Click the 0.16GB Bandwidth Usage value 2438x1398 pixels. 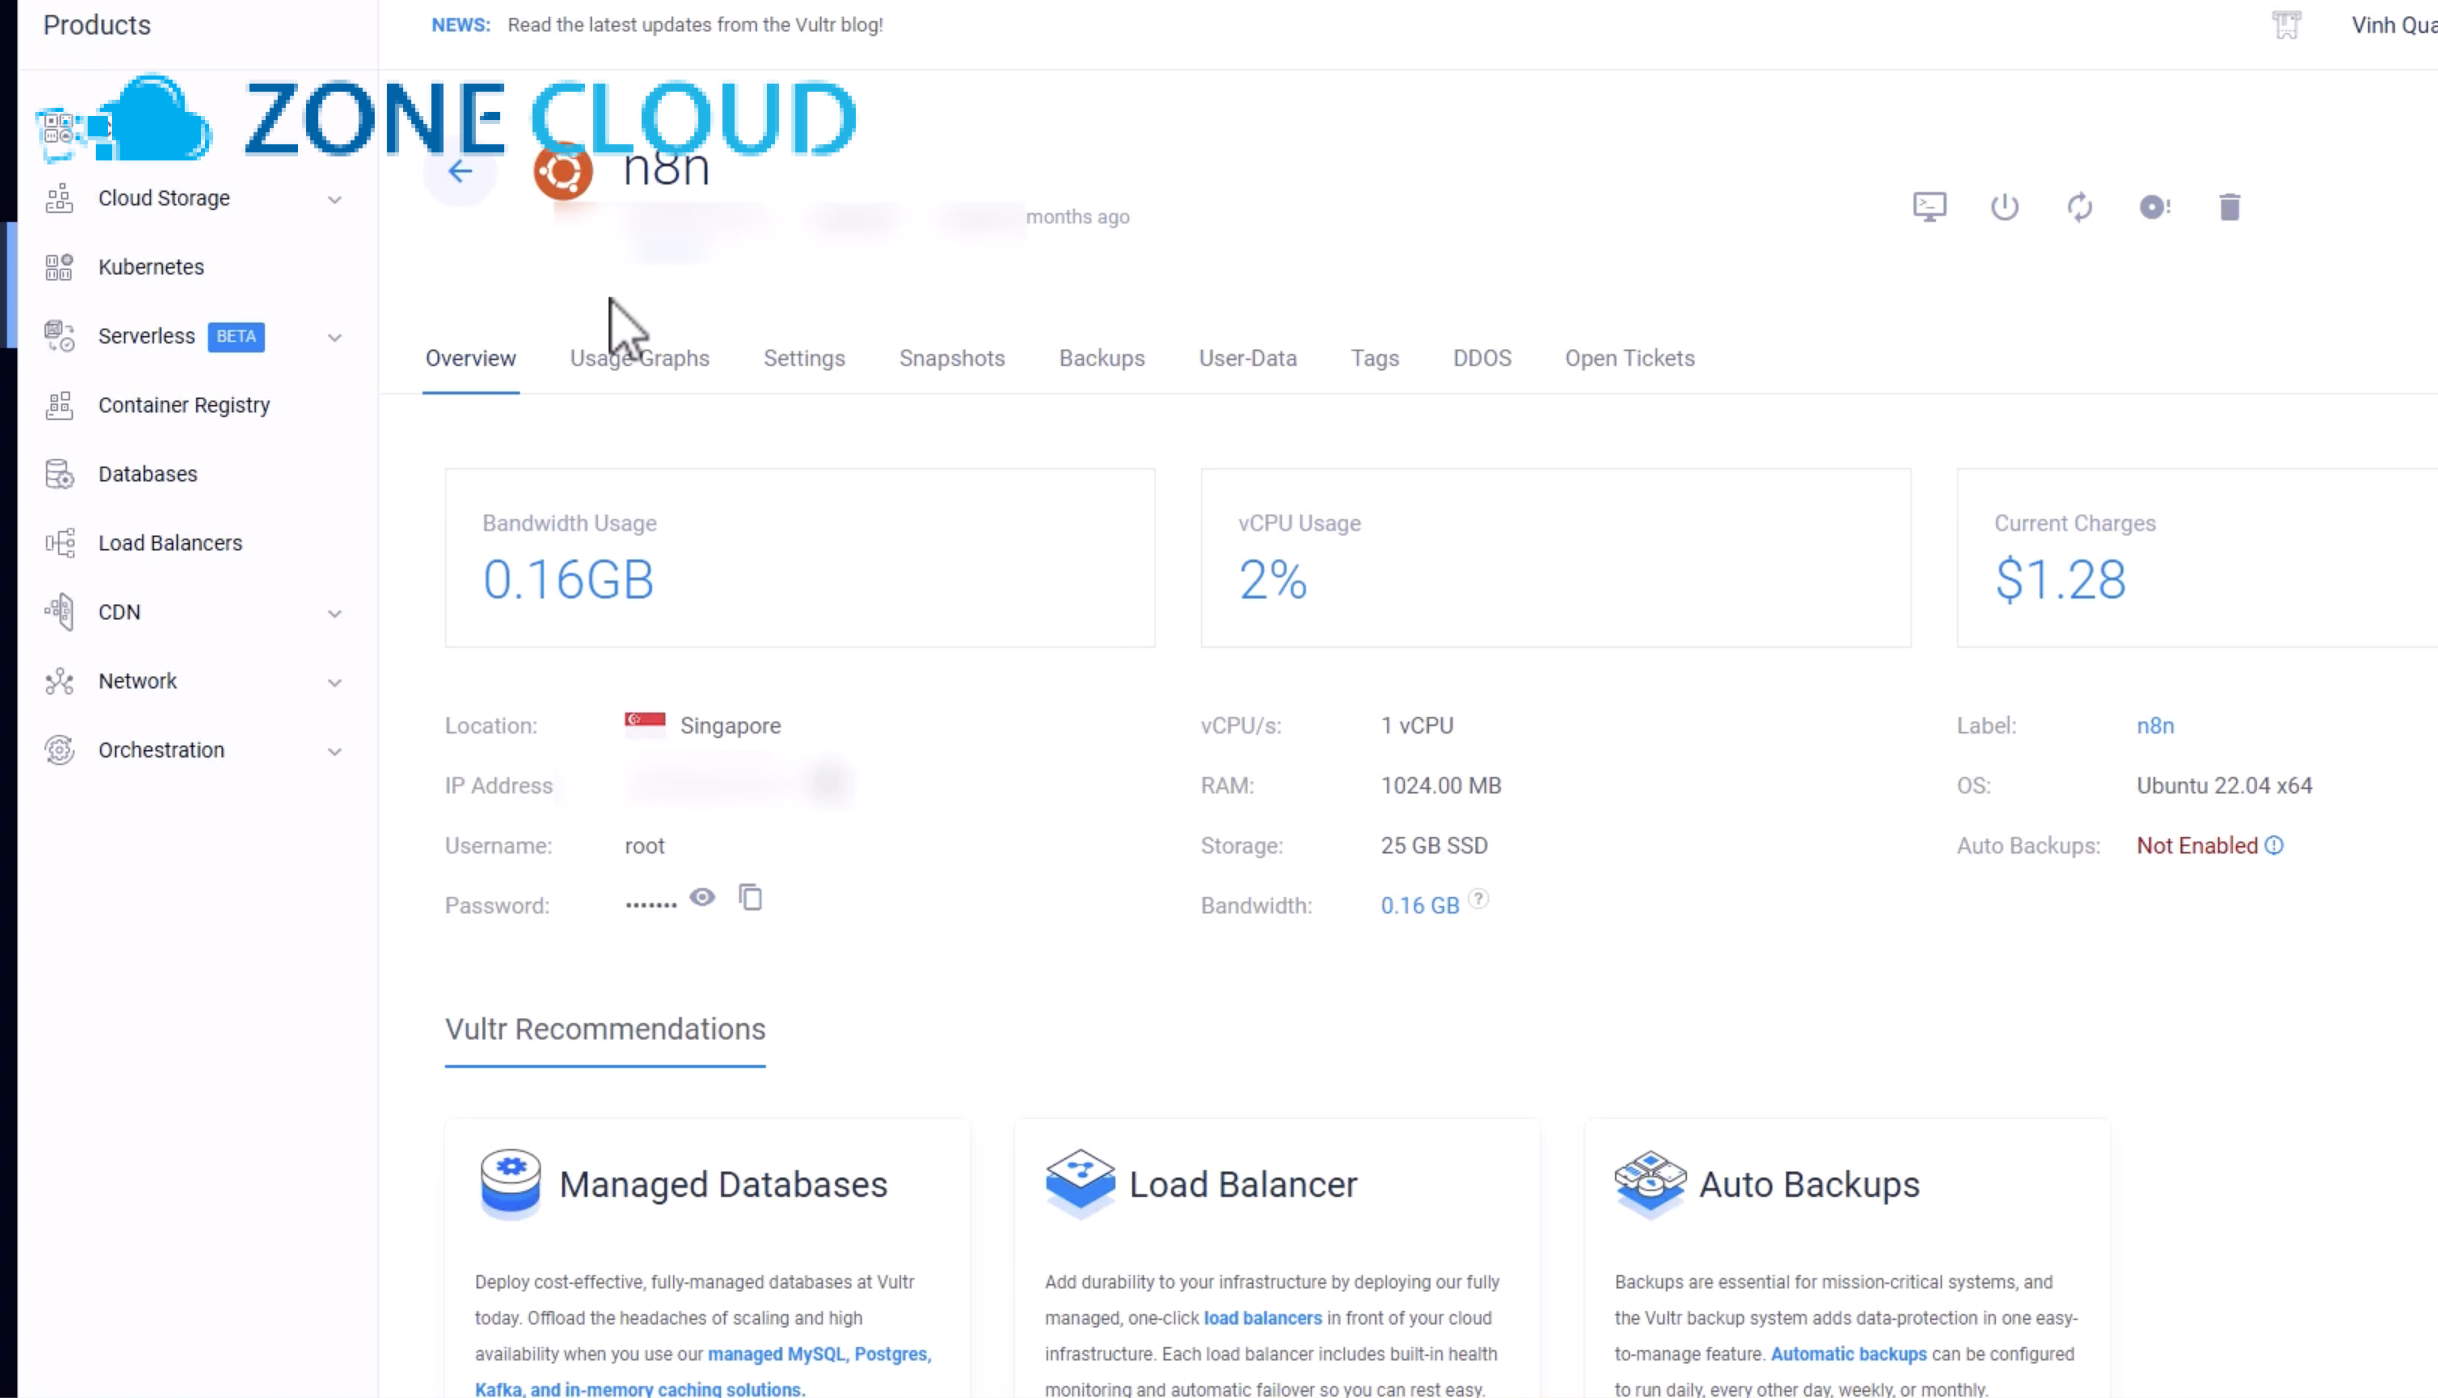click(x=568, y=579)
